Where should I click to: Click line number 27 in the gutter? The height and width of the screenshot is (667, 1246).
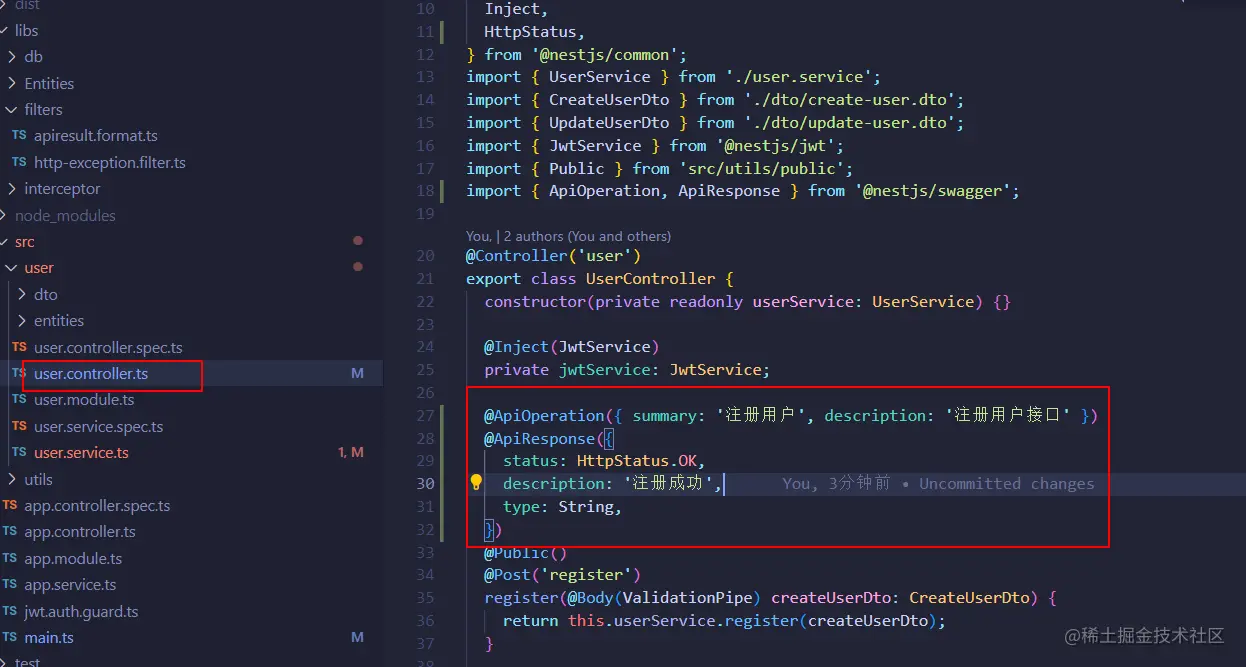coord(425,415)
